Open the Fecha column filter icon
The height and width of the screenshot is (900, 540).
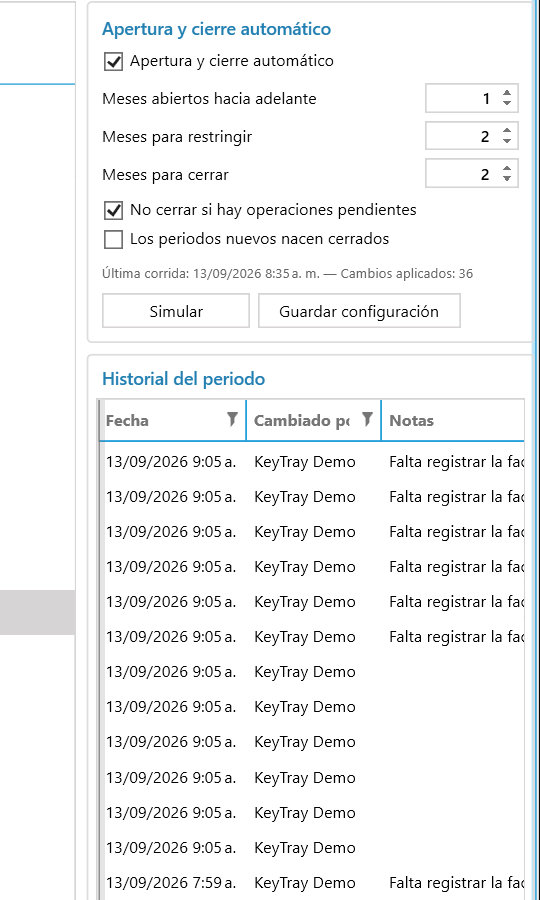point(232,420)
